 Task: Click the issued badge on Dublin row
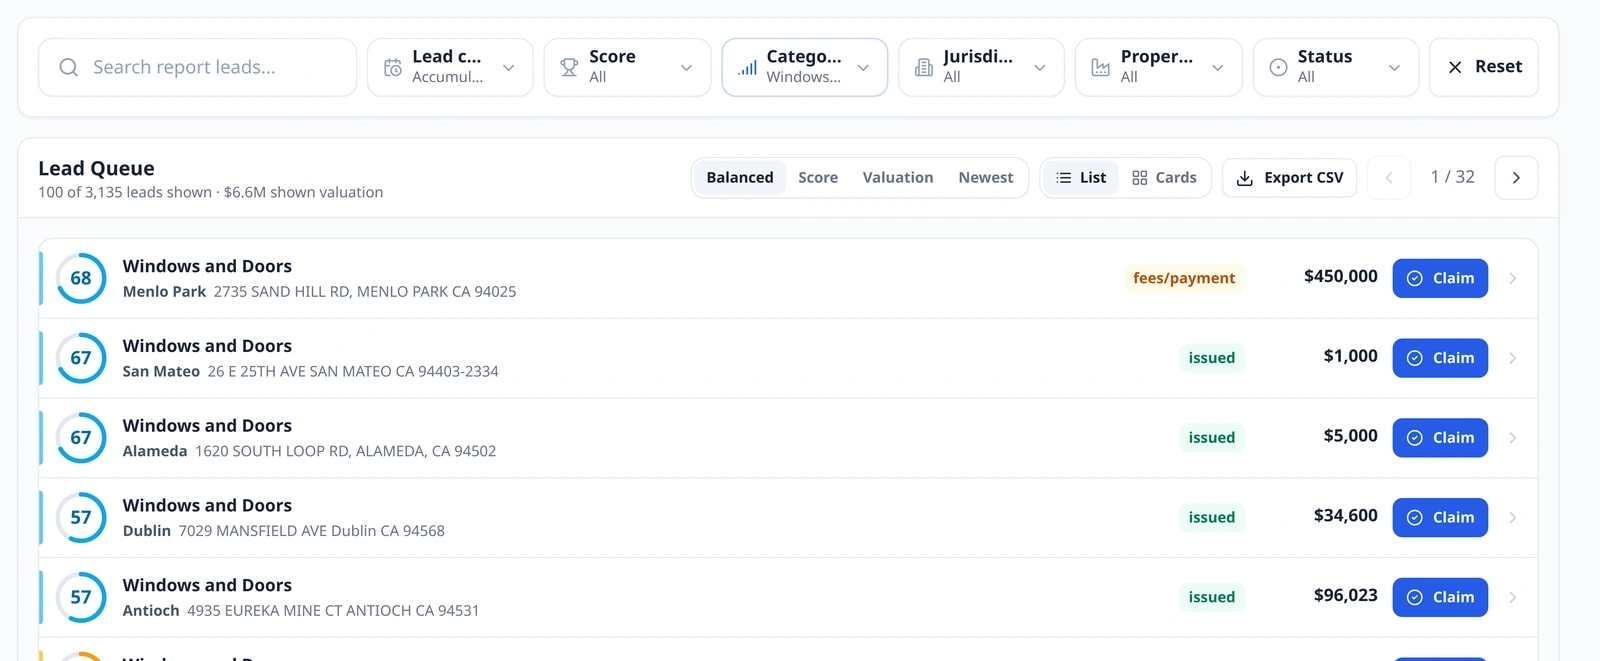[1212, 518]
